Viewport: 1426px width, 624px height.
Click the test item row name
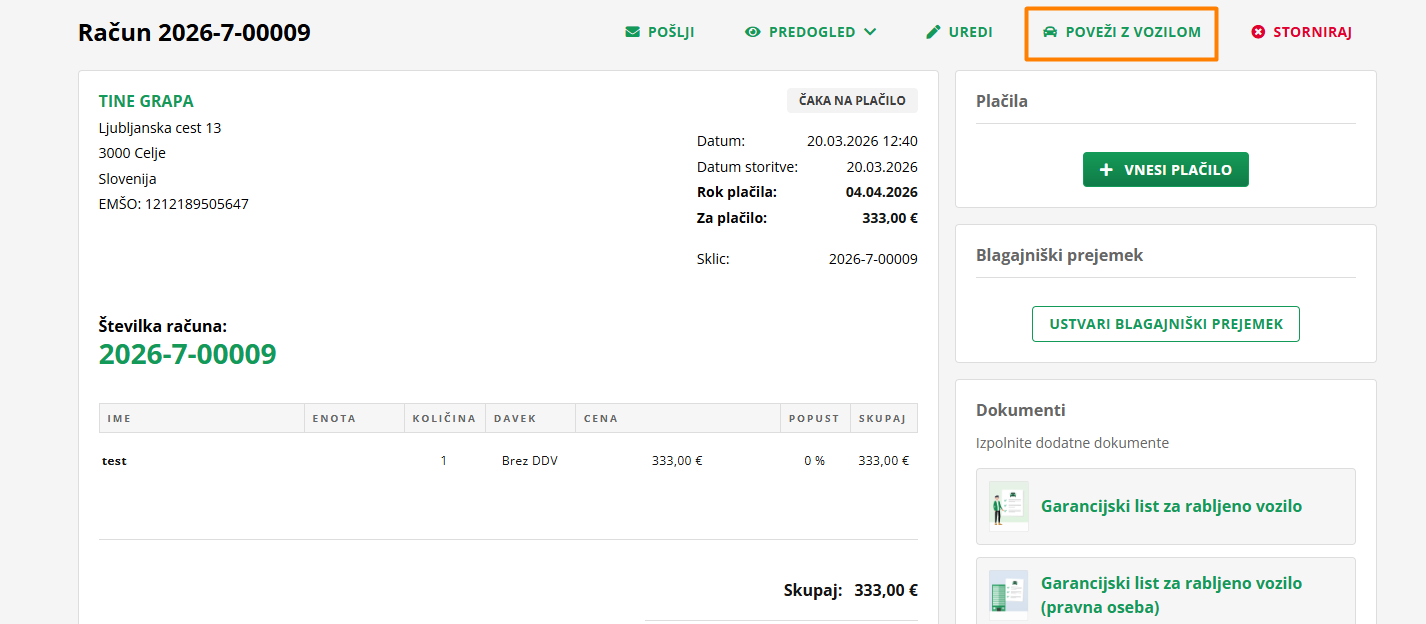click(x=115, y=461)
